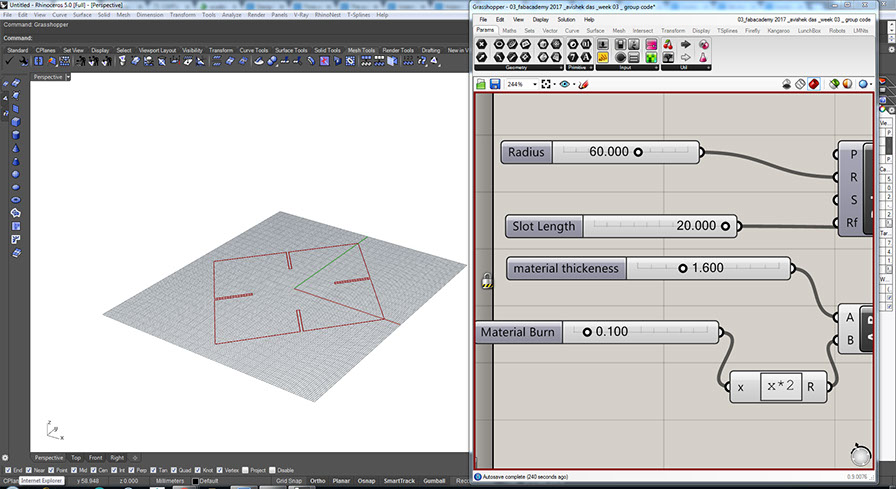896x489 pixels.
Task: Save the Grasshopper document with the floppy icon
Action: 495,84
